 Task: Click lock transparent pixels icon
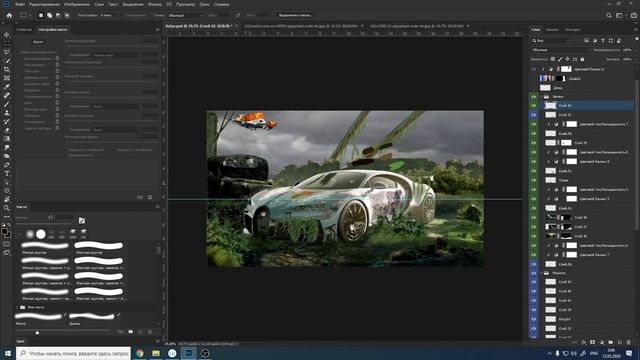[x=553, y=59]
